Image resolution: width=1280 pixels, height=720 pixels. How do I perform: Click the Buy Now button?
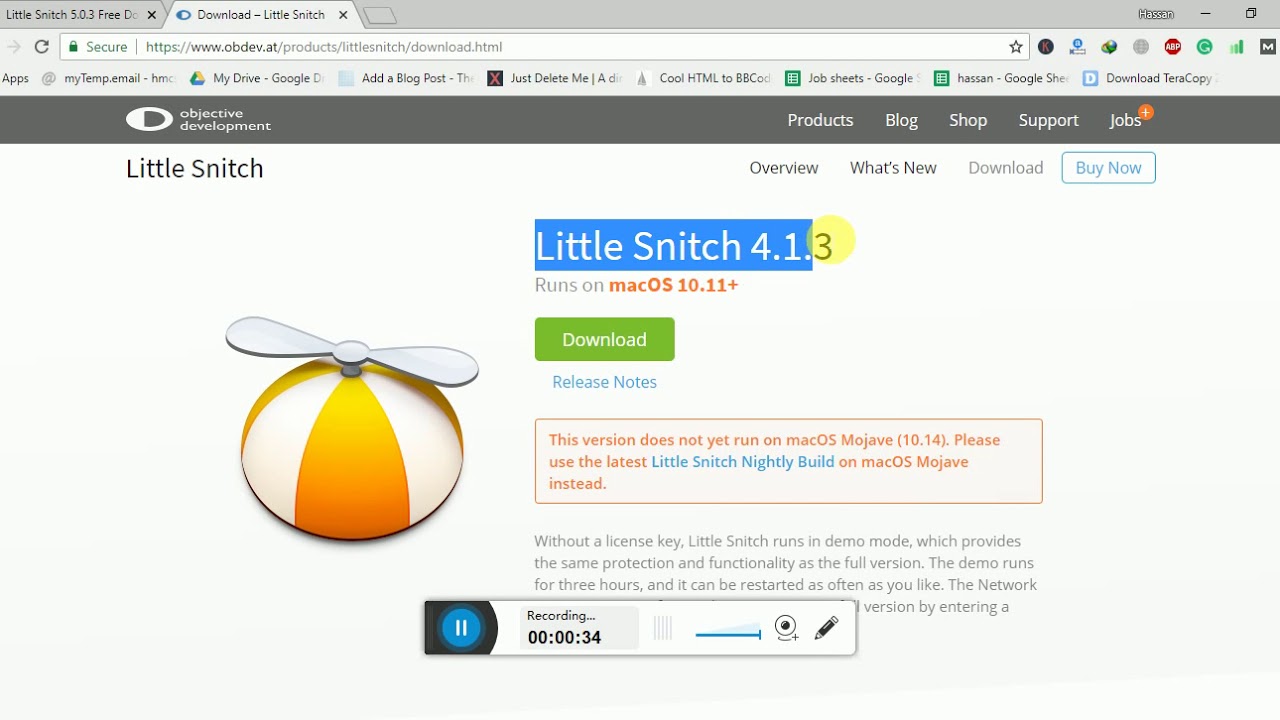(x=1108, y=168)
